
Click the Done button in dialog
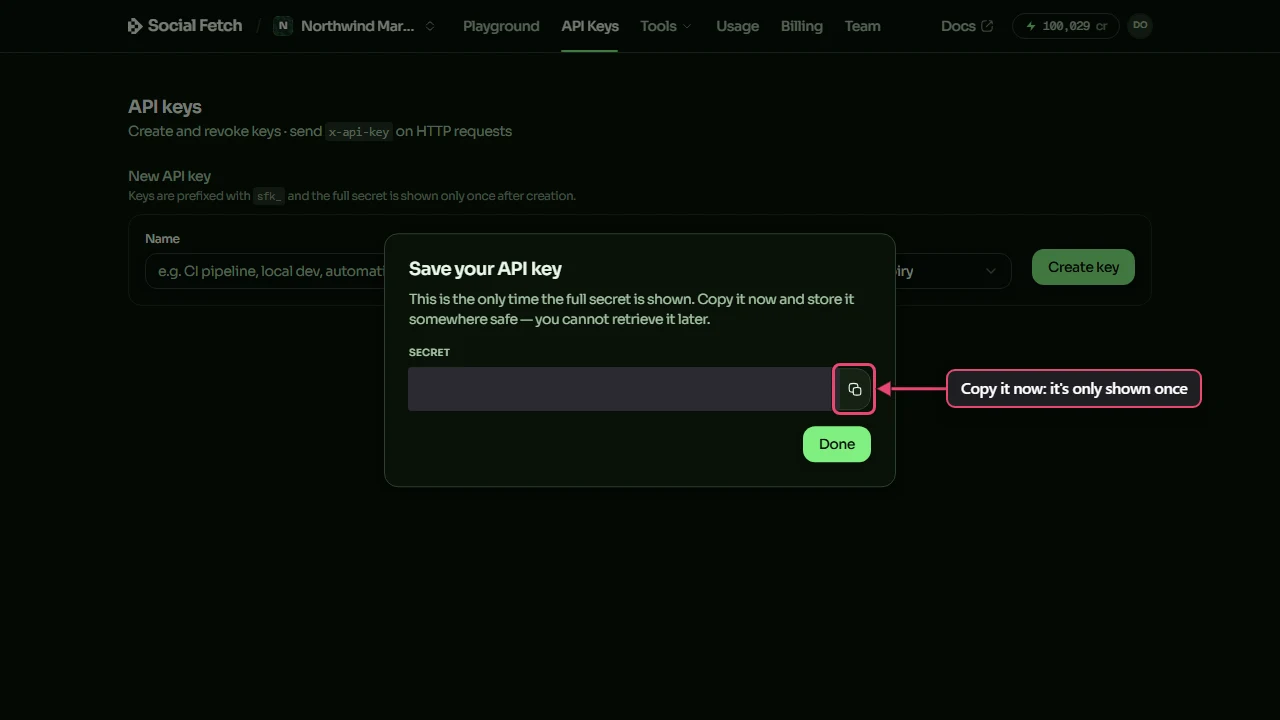pos(837,444)
